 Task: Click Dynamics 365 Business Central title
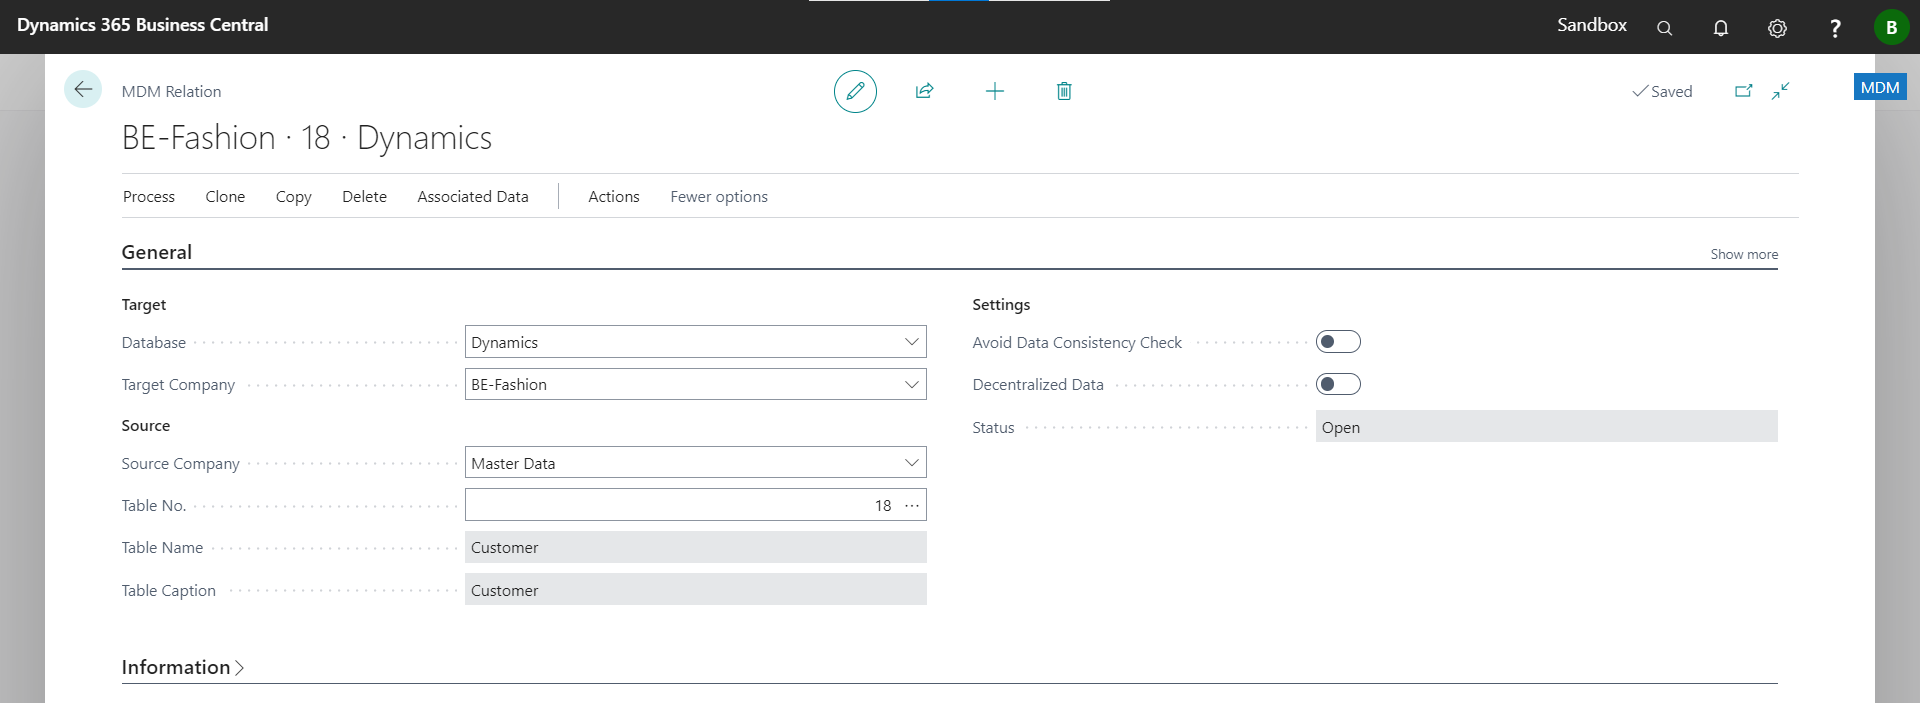[x=143, y=25]
